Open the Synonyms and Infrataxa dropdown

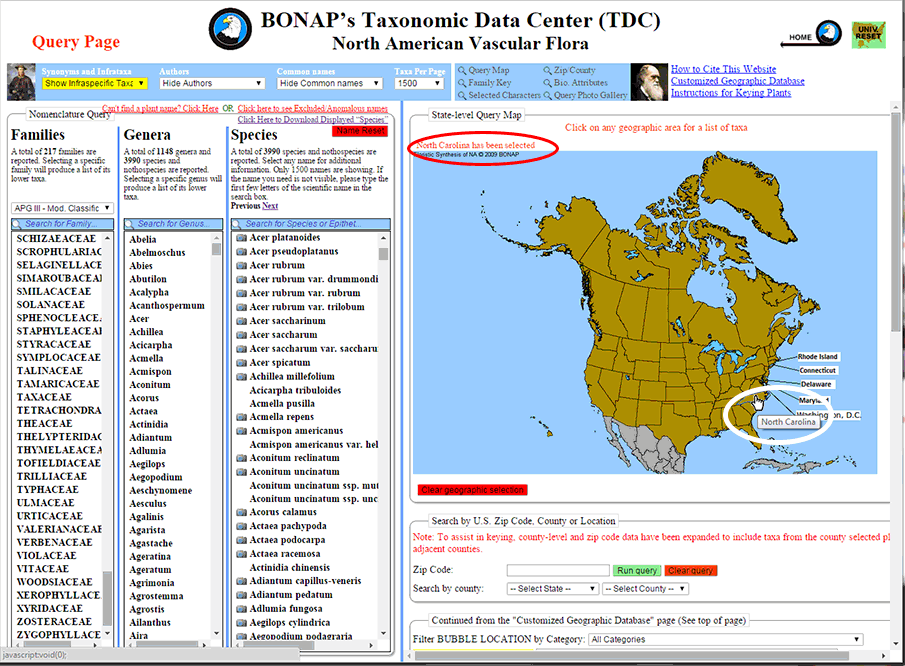[95, 84]
